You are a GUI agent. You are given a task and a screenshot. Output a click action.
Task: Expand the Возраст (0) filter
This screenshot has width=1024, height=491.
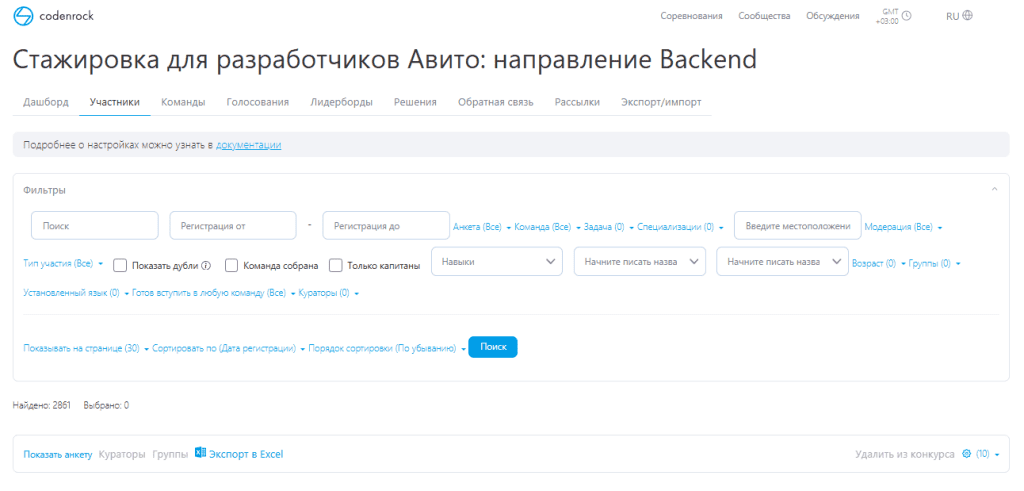pyautogui.click(x=878, y=264)
